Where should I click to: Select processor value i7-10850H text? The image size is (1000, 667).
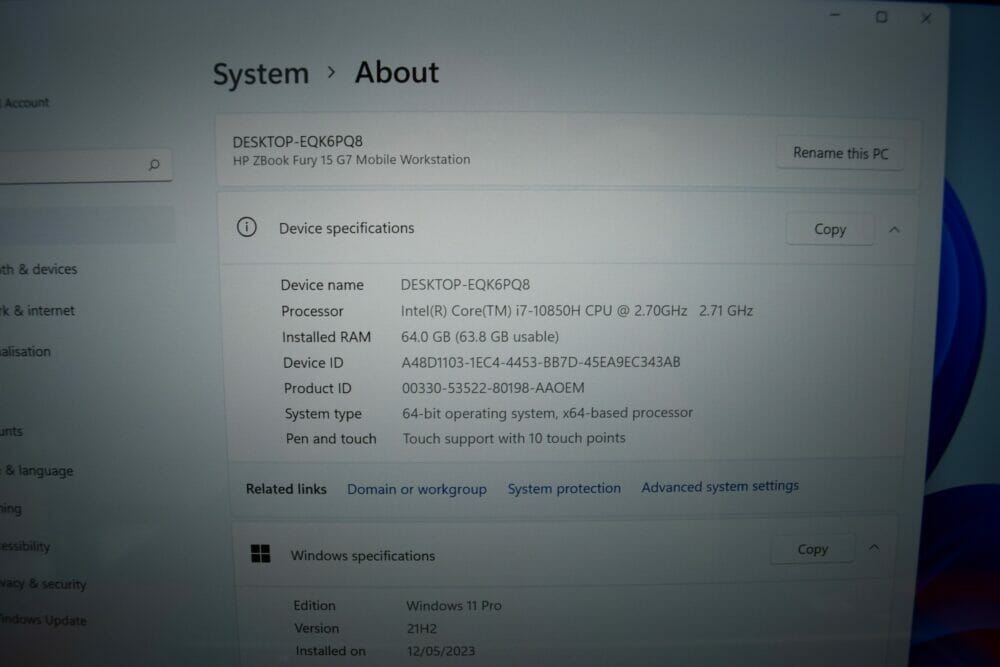click(x=577, y=311)
